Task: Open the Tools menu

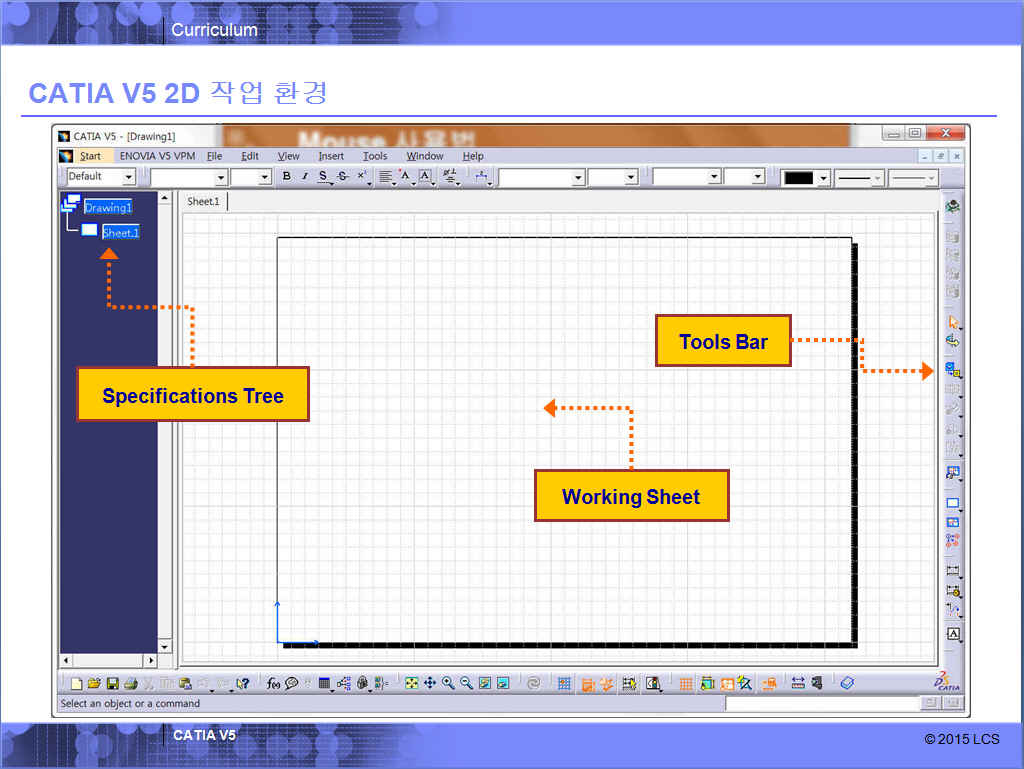Action: pyautogui.click(x=375, y=156)
